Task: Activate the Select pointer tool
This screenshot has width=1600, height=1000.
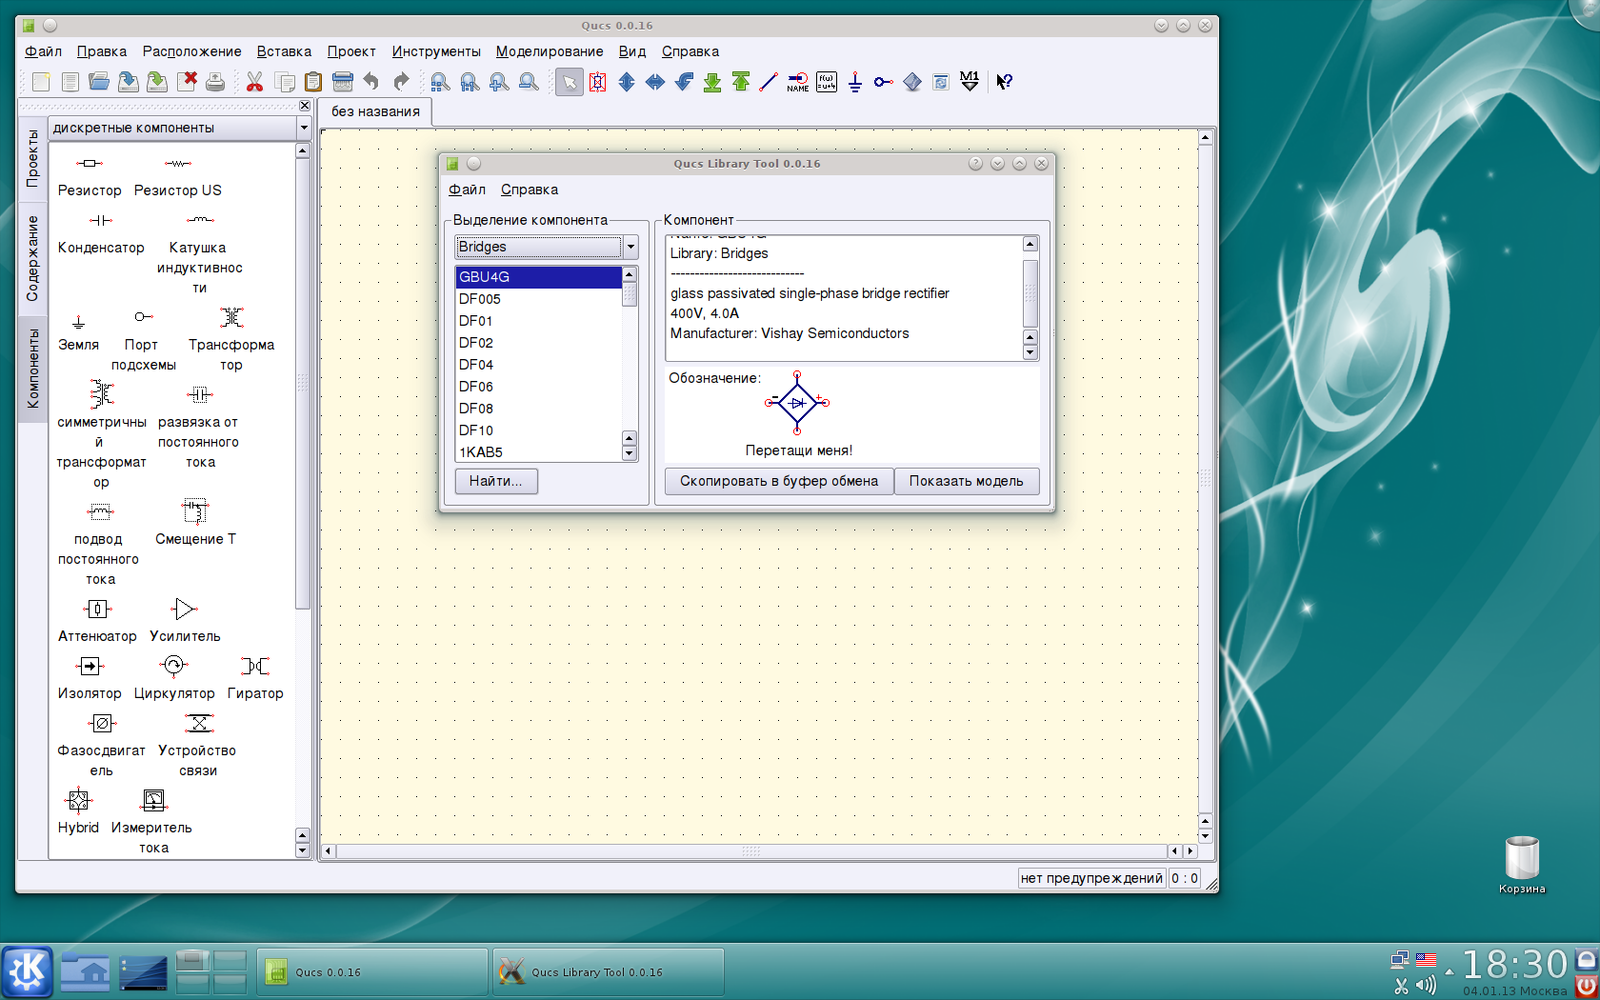Action: tap(569, 82)
